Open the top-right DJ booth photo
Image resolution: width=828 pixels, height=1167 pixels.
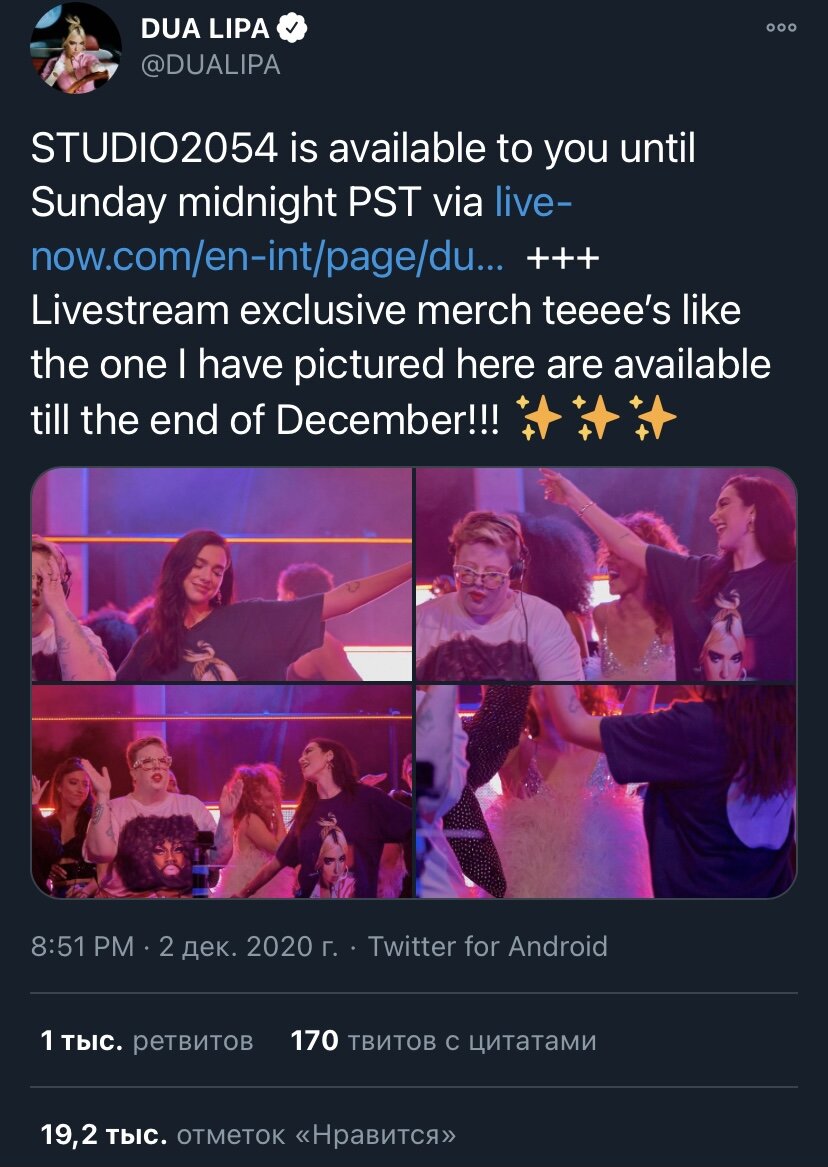coord(606,574)
